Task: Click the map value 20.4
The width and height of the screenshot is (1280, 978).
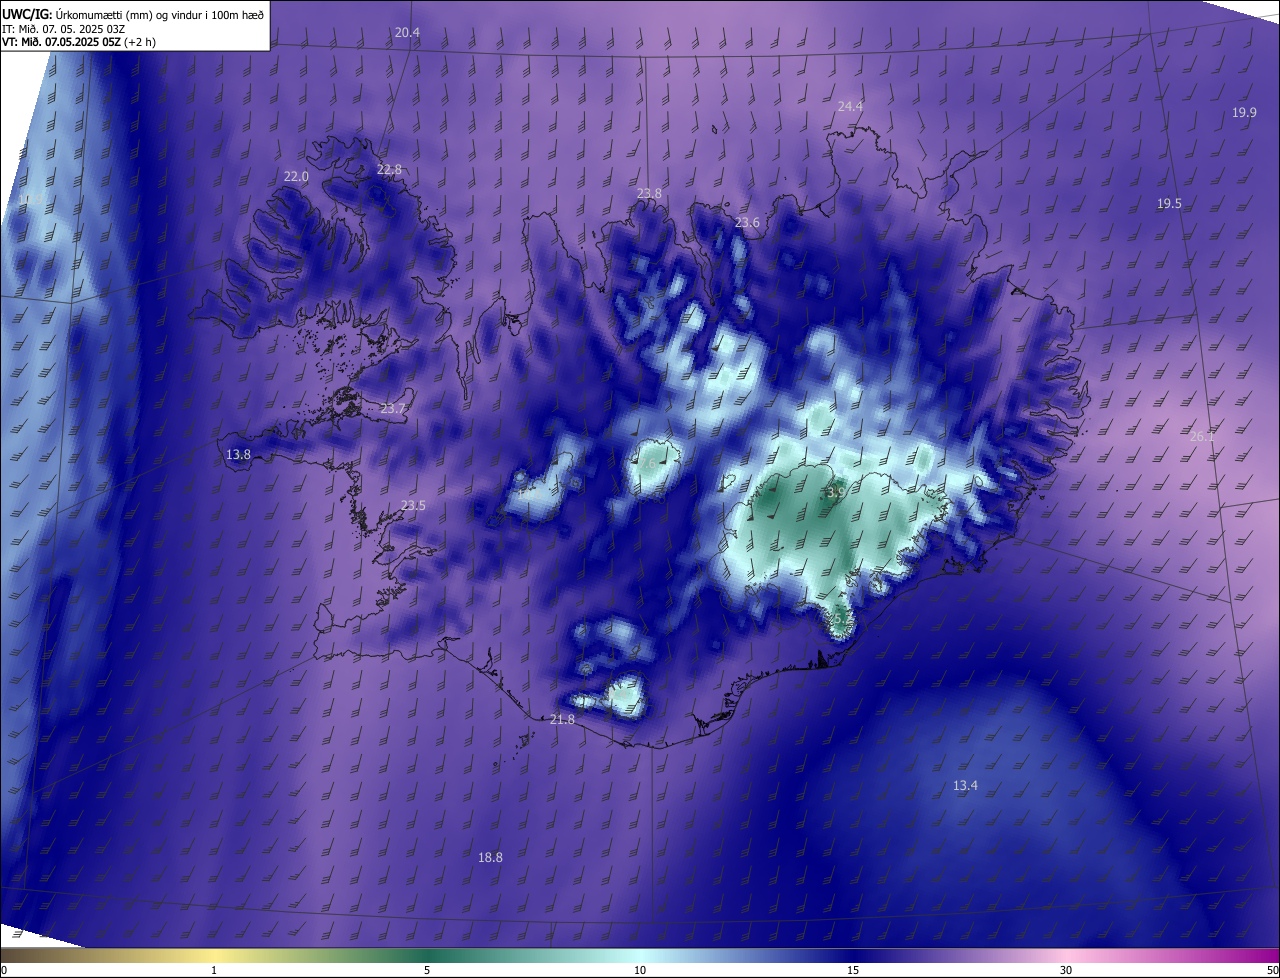Action: coord(407,33)
